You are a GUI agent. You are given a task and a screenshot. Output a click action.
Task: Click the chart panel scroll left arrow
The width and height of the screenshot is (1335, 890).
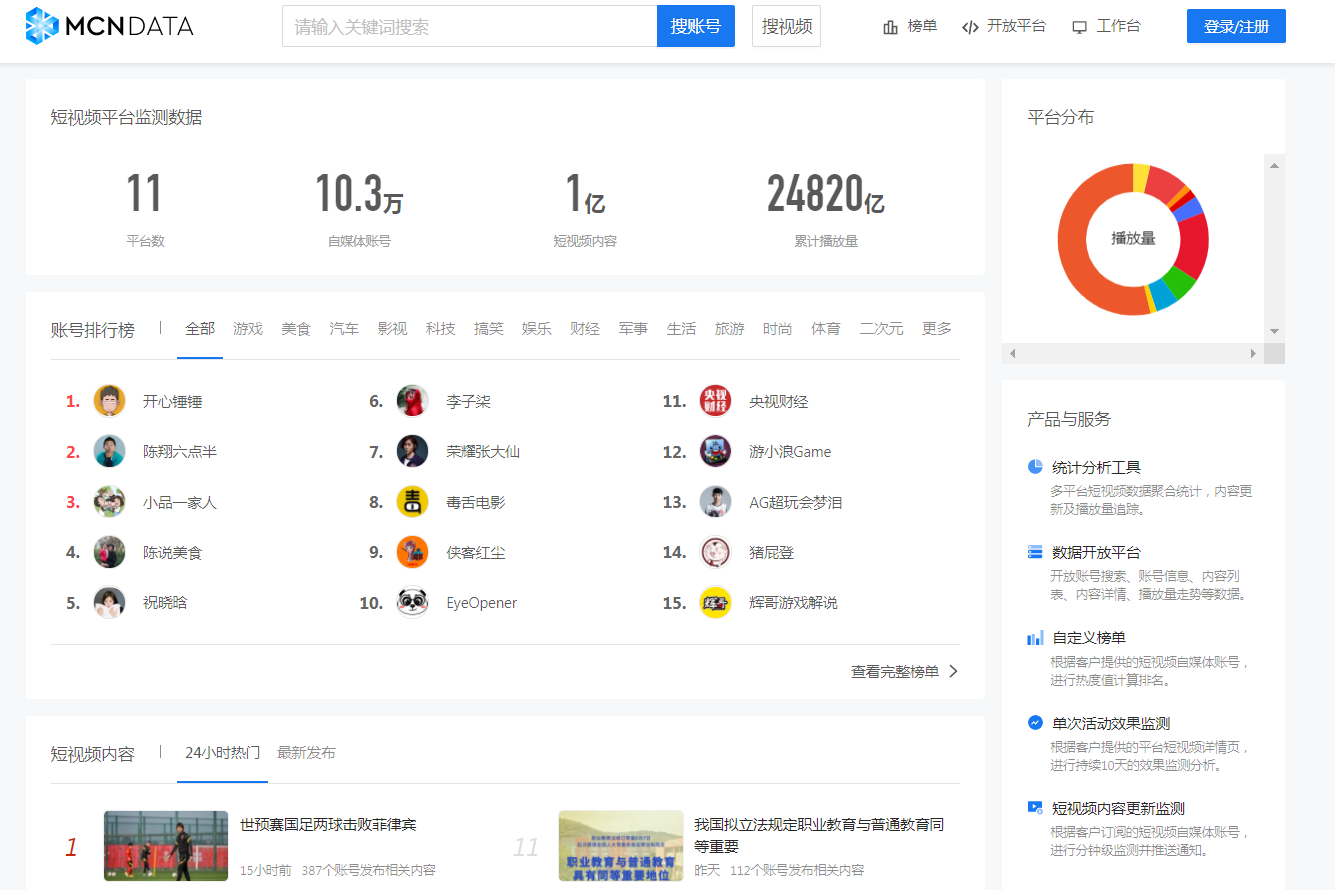[x=1012, y=354]
